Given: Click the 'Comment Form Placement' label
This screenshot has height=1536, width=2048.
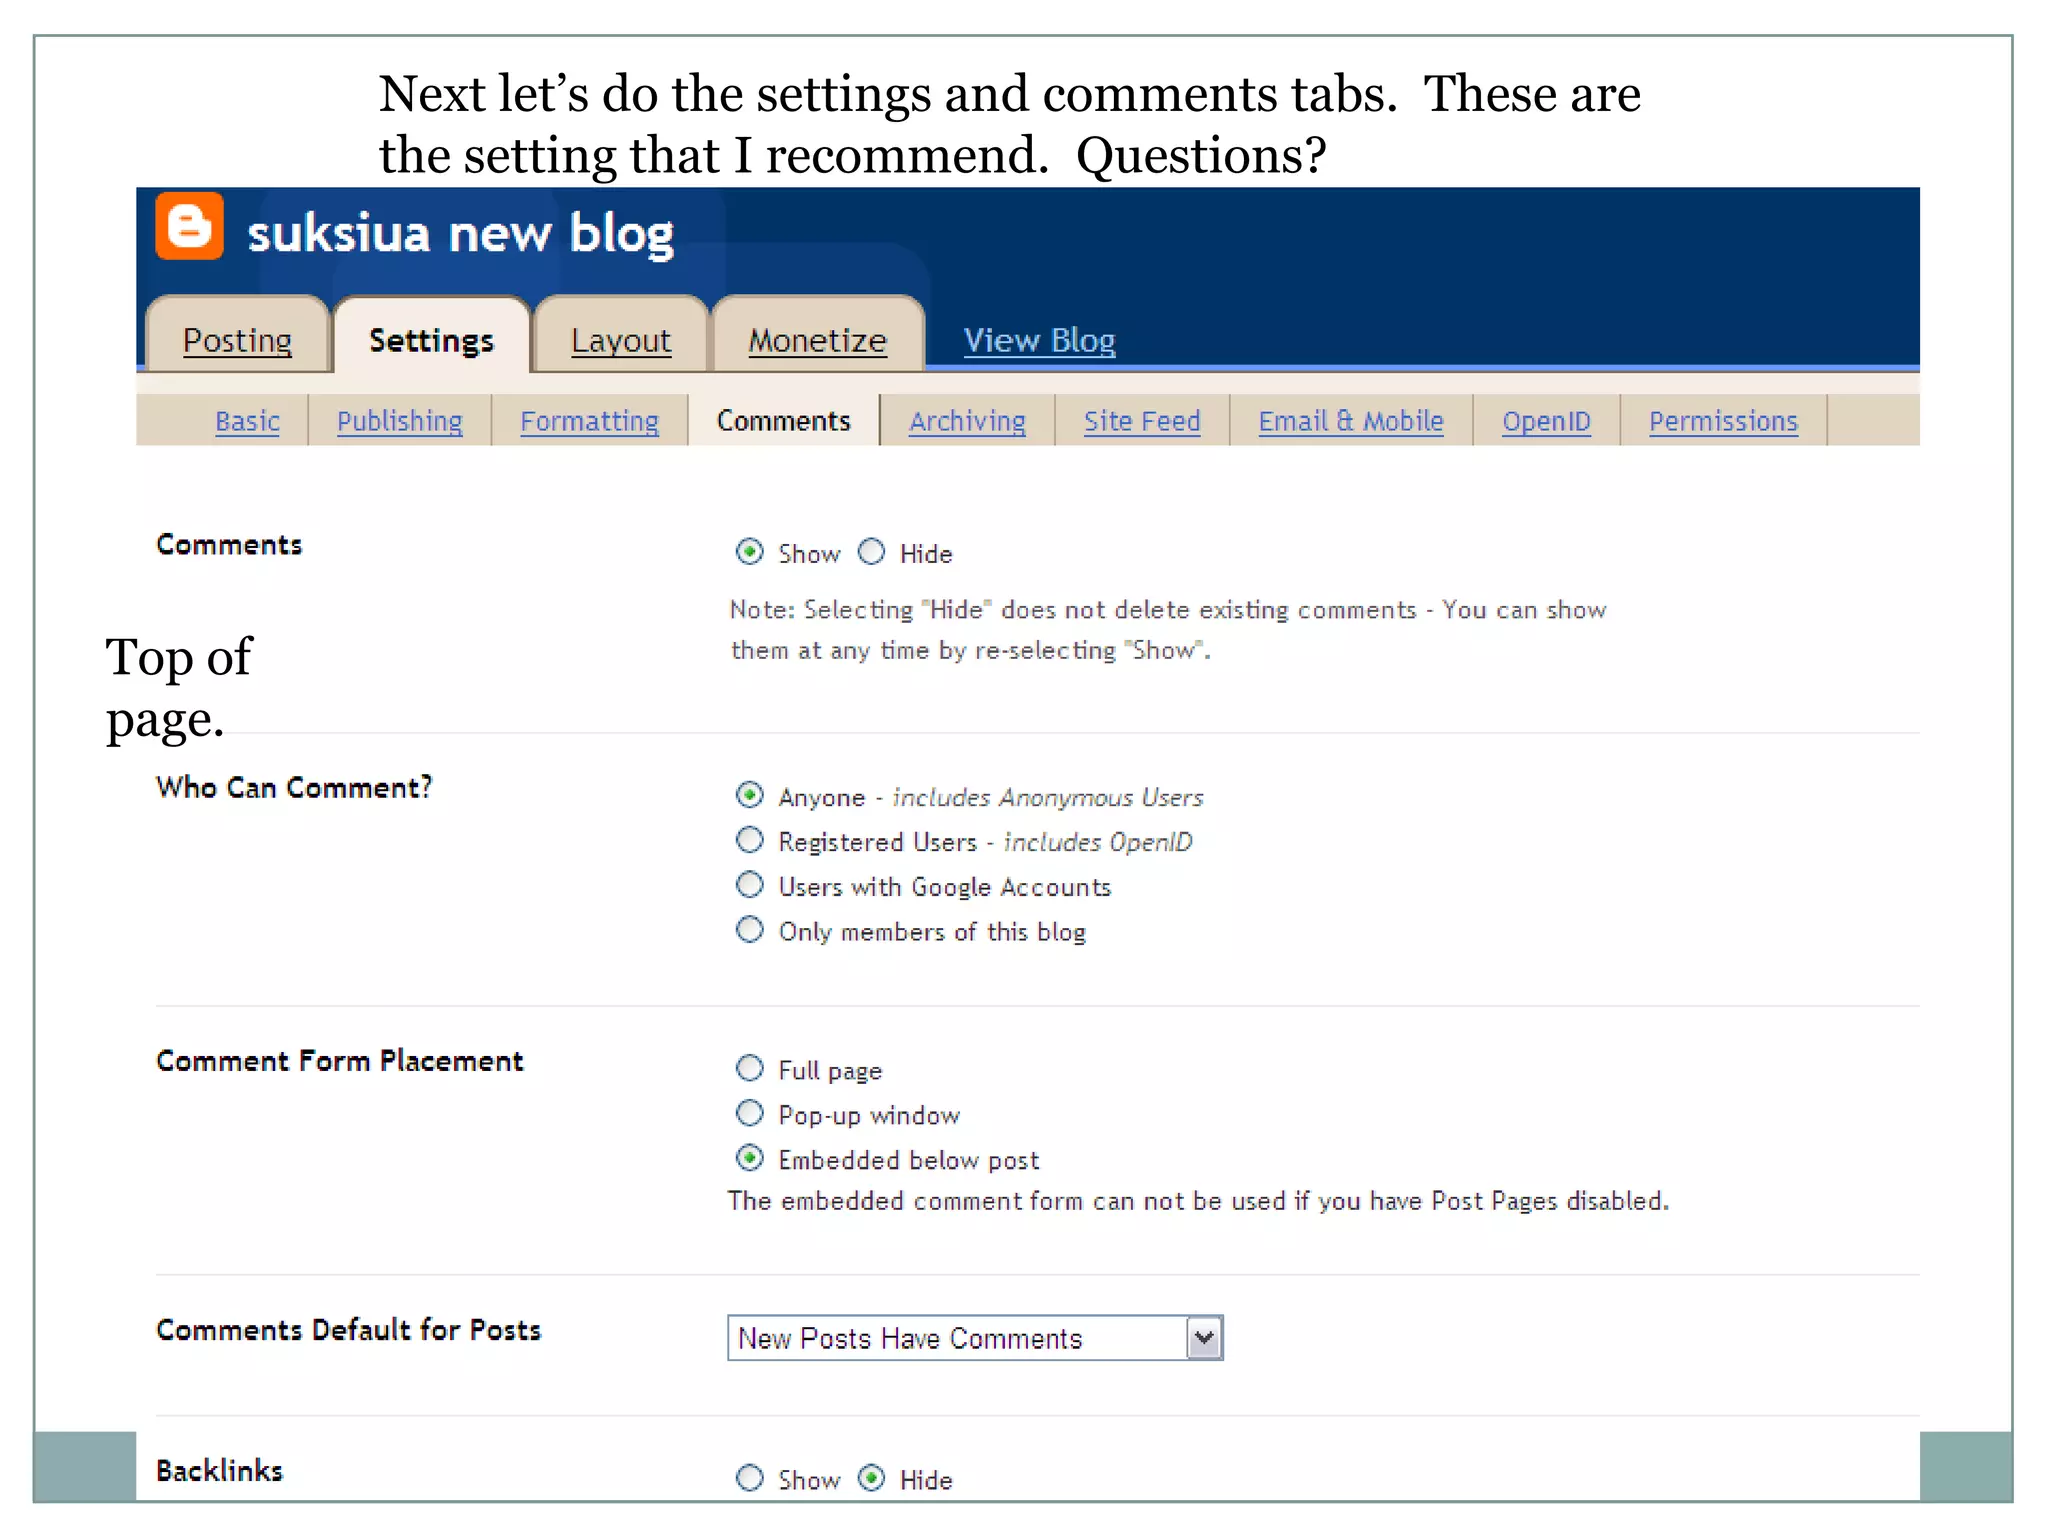Looking at the screenshot, I should click(x=340, y=1061).
